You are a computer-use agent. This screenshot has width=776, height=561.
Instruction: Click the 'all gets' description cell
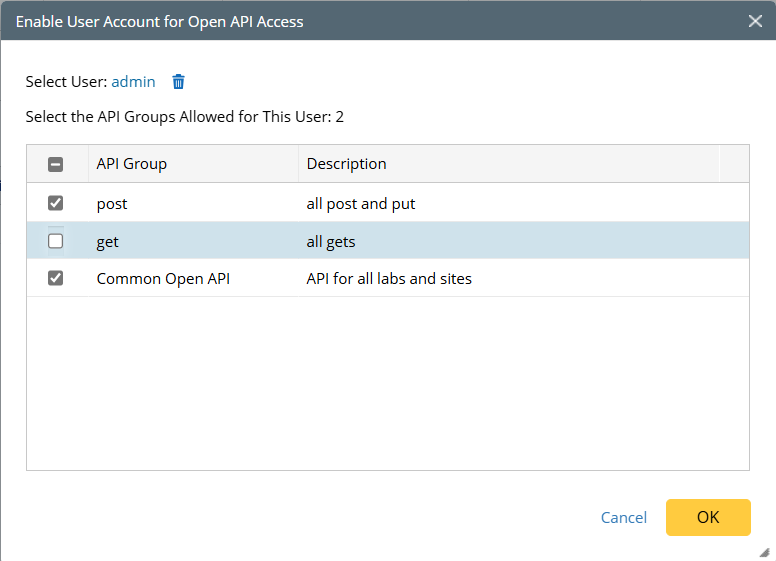click(331, 242)
